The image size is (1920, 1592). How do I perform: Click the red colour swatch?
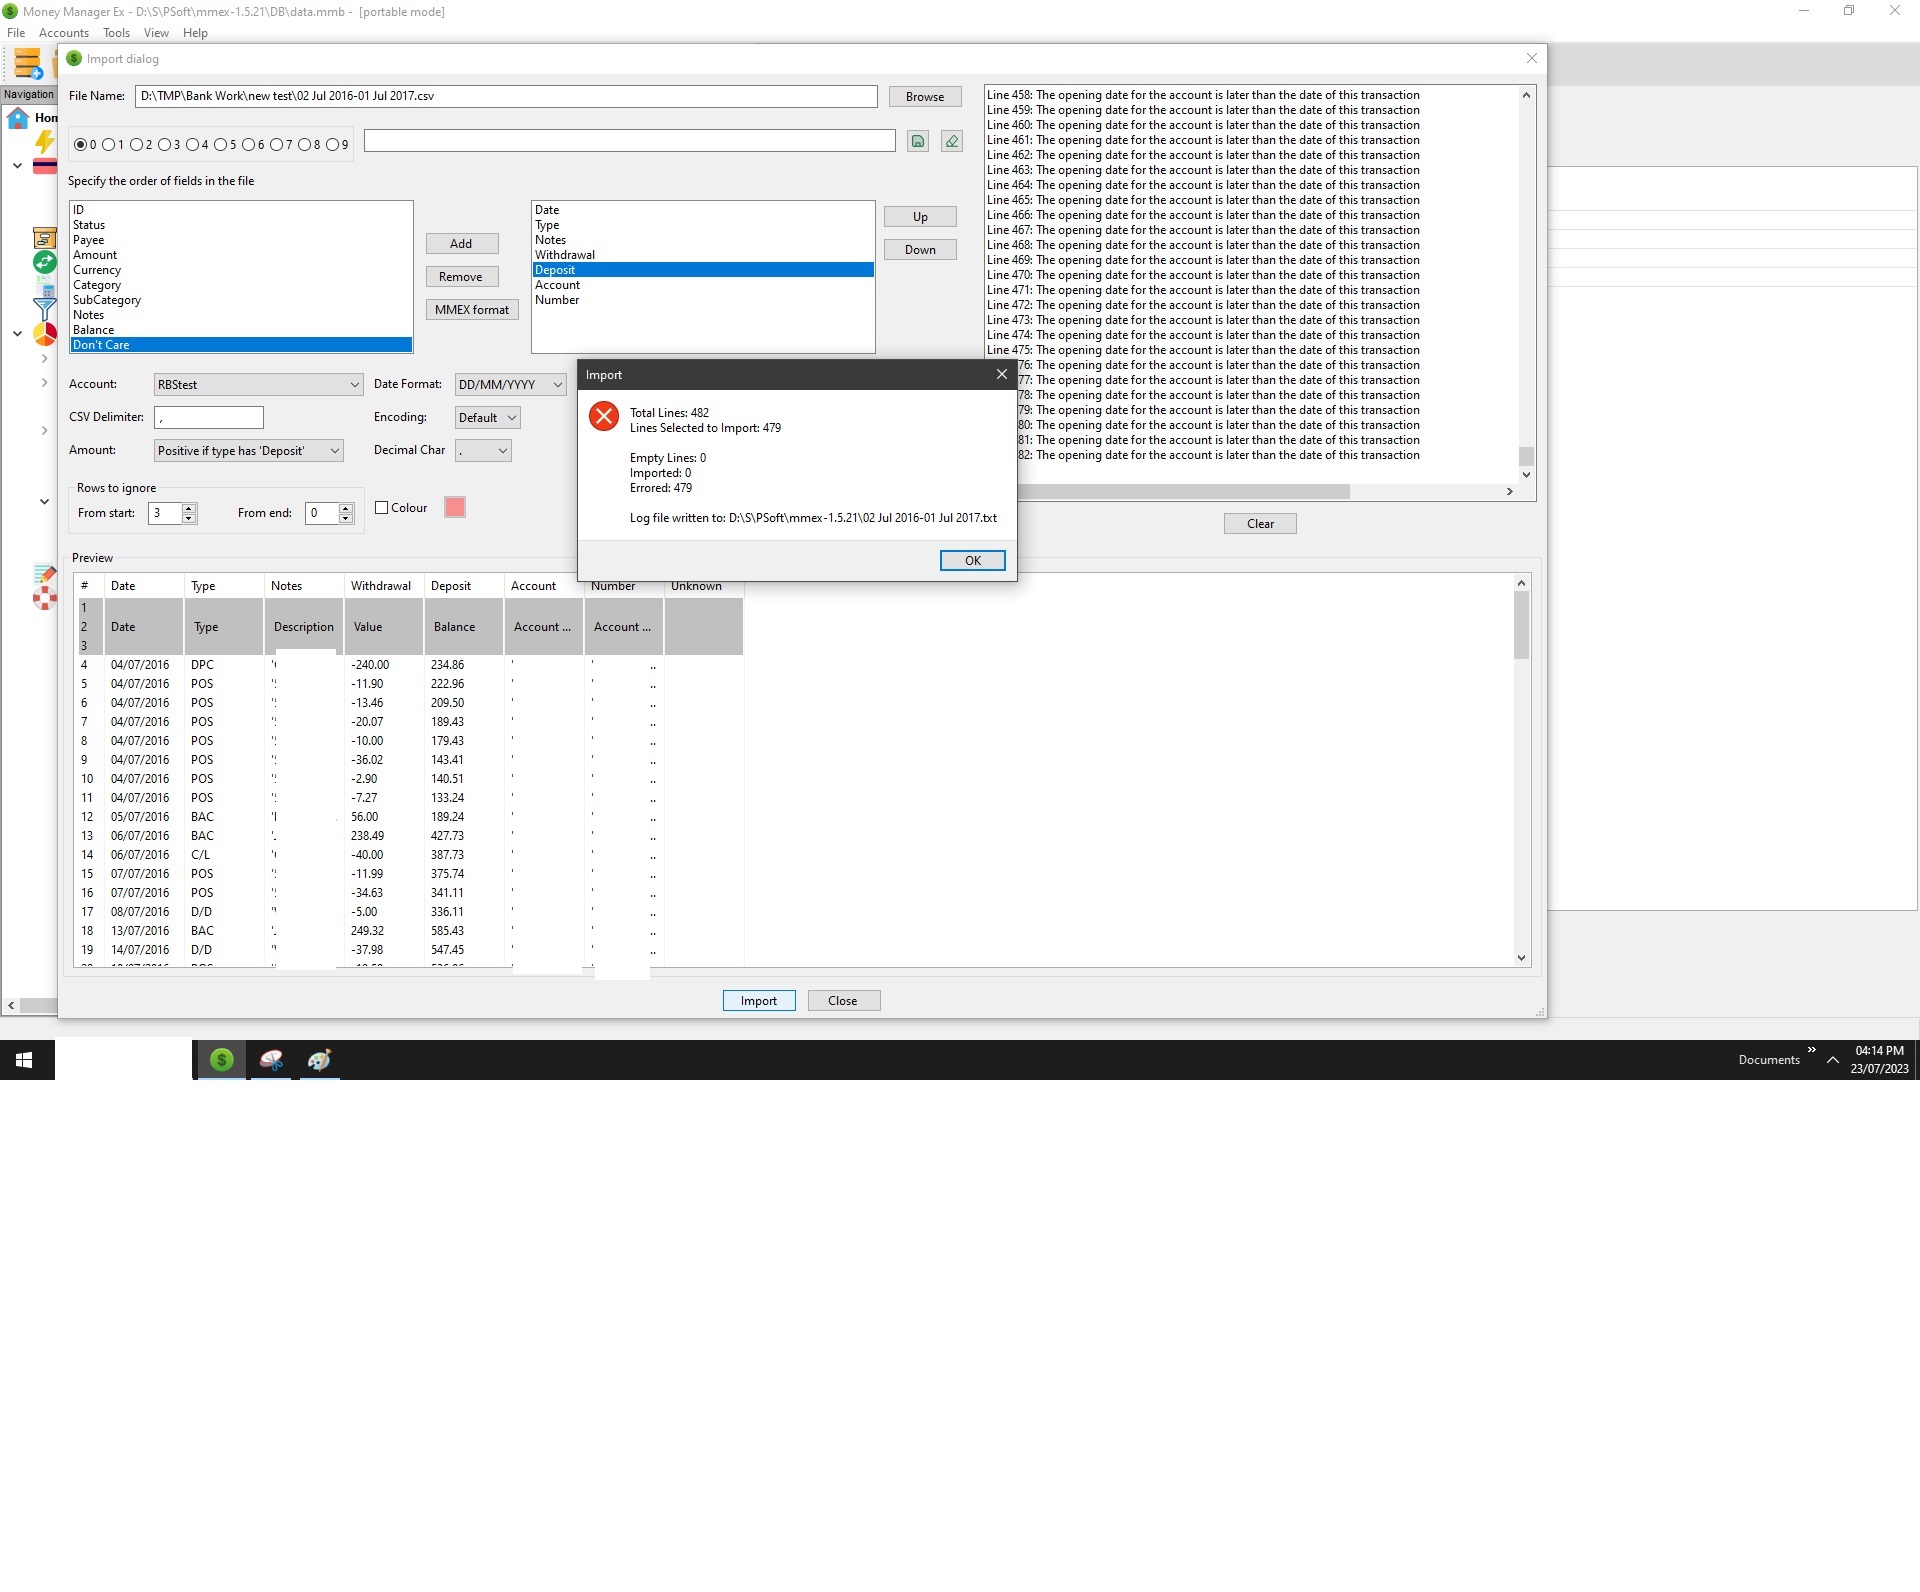[455, 507]
